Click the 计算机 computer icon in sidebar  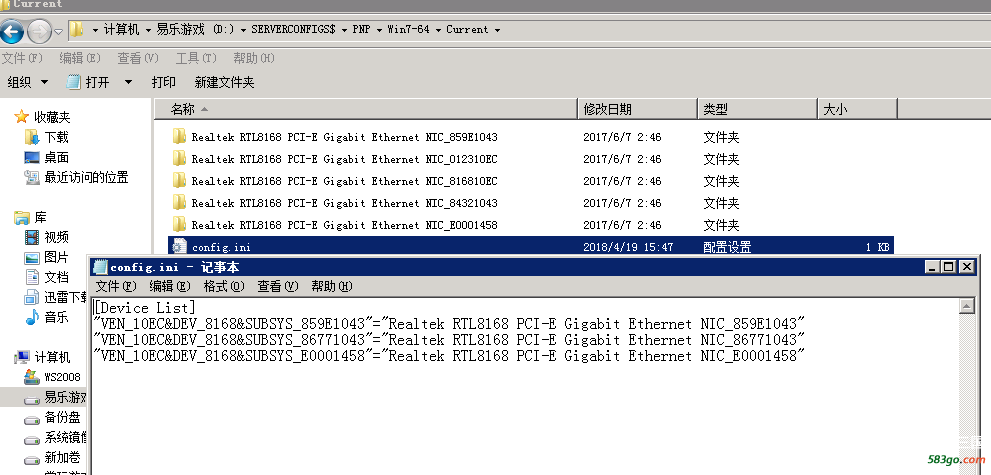click(x=22, y=358)
